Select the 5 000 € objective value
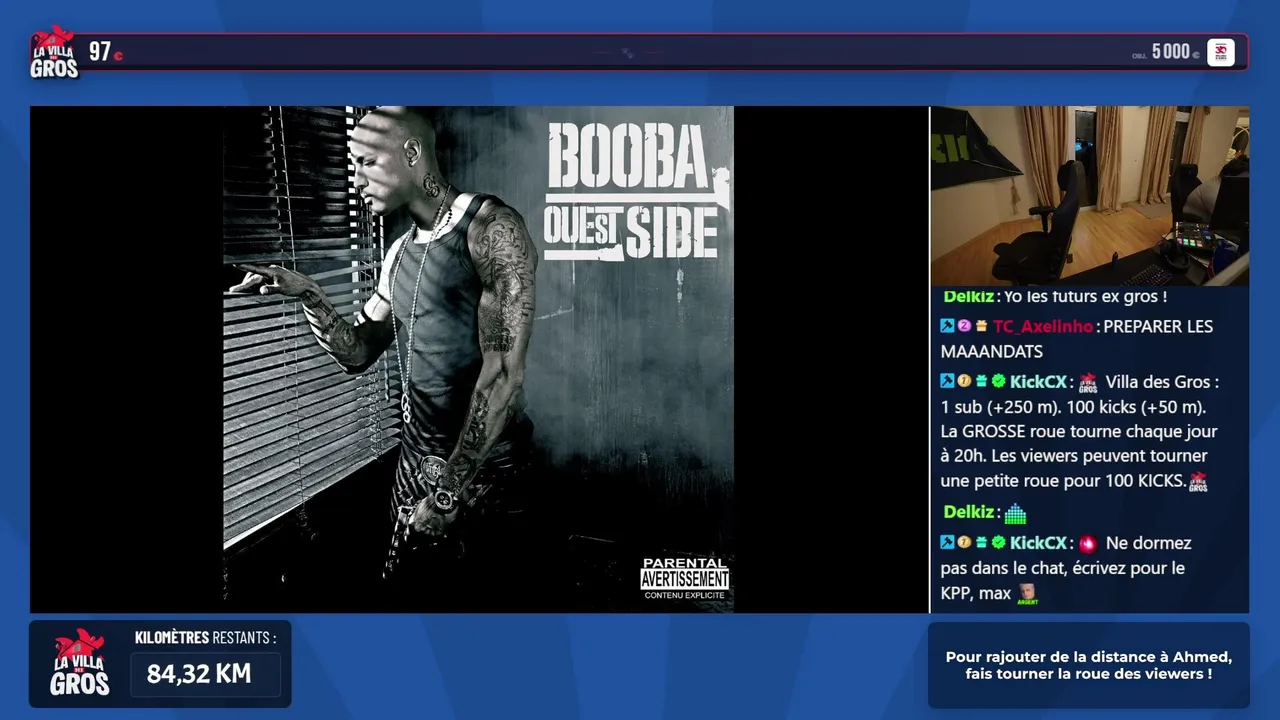The image size is (1280, 720). pos(1175,52)
